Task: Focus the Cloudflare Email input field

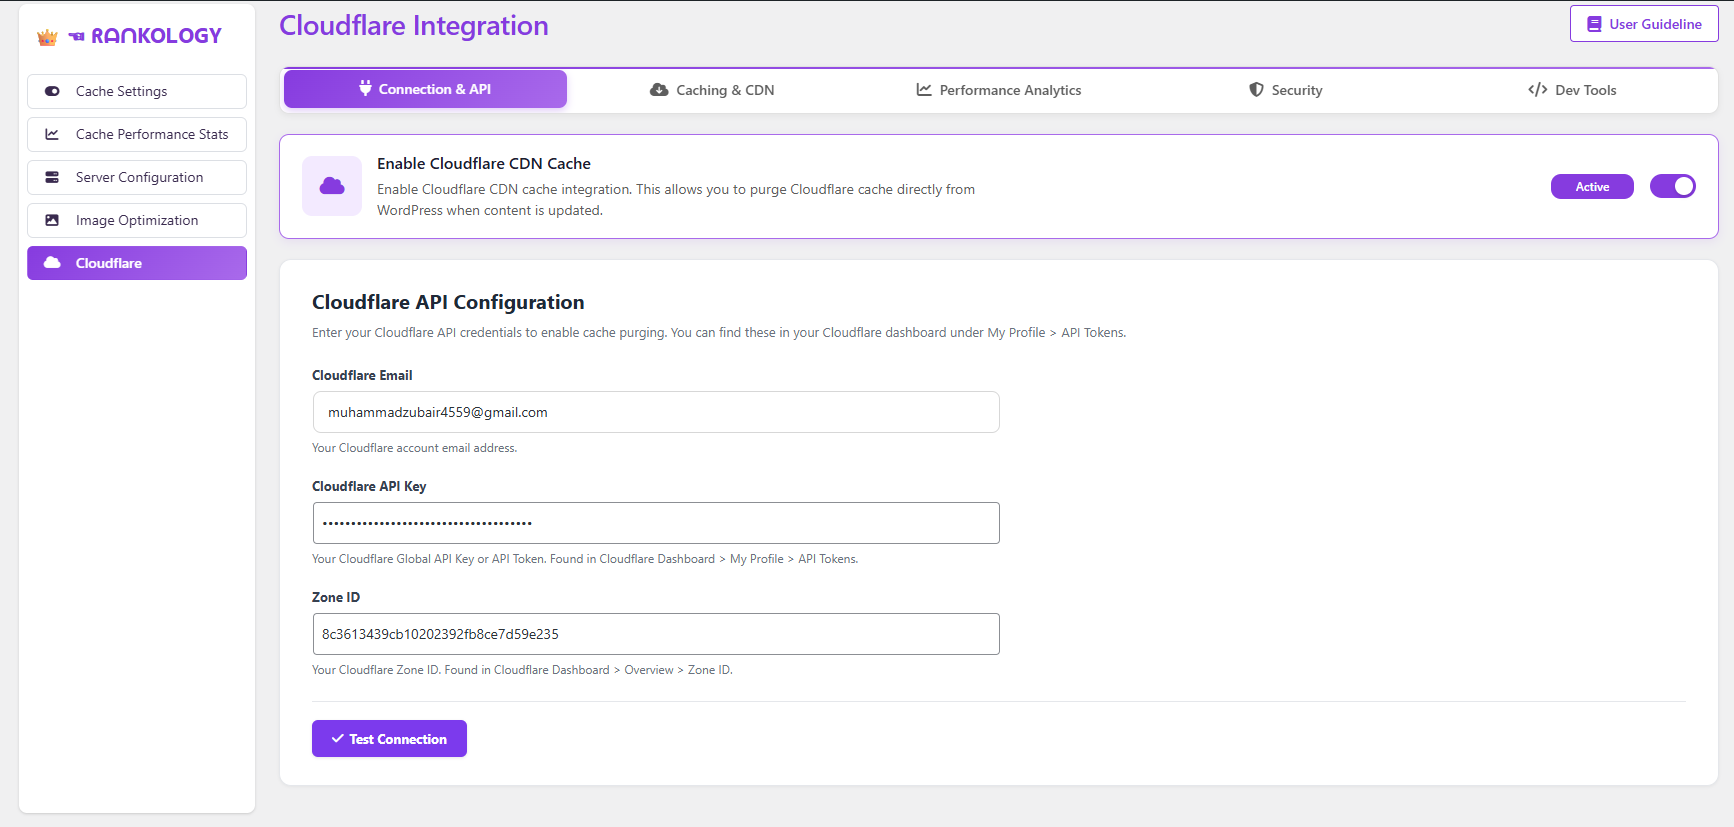Action: pyautogui.click(x=656, y=412)
